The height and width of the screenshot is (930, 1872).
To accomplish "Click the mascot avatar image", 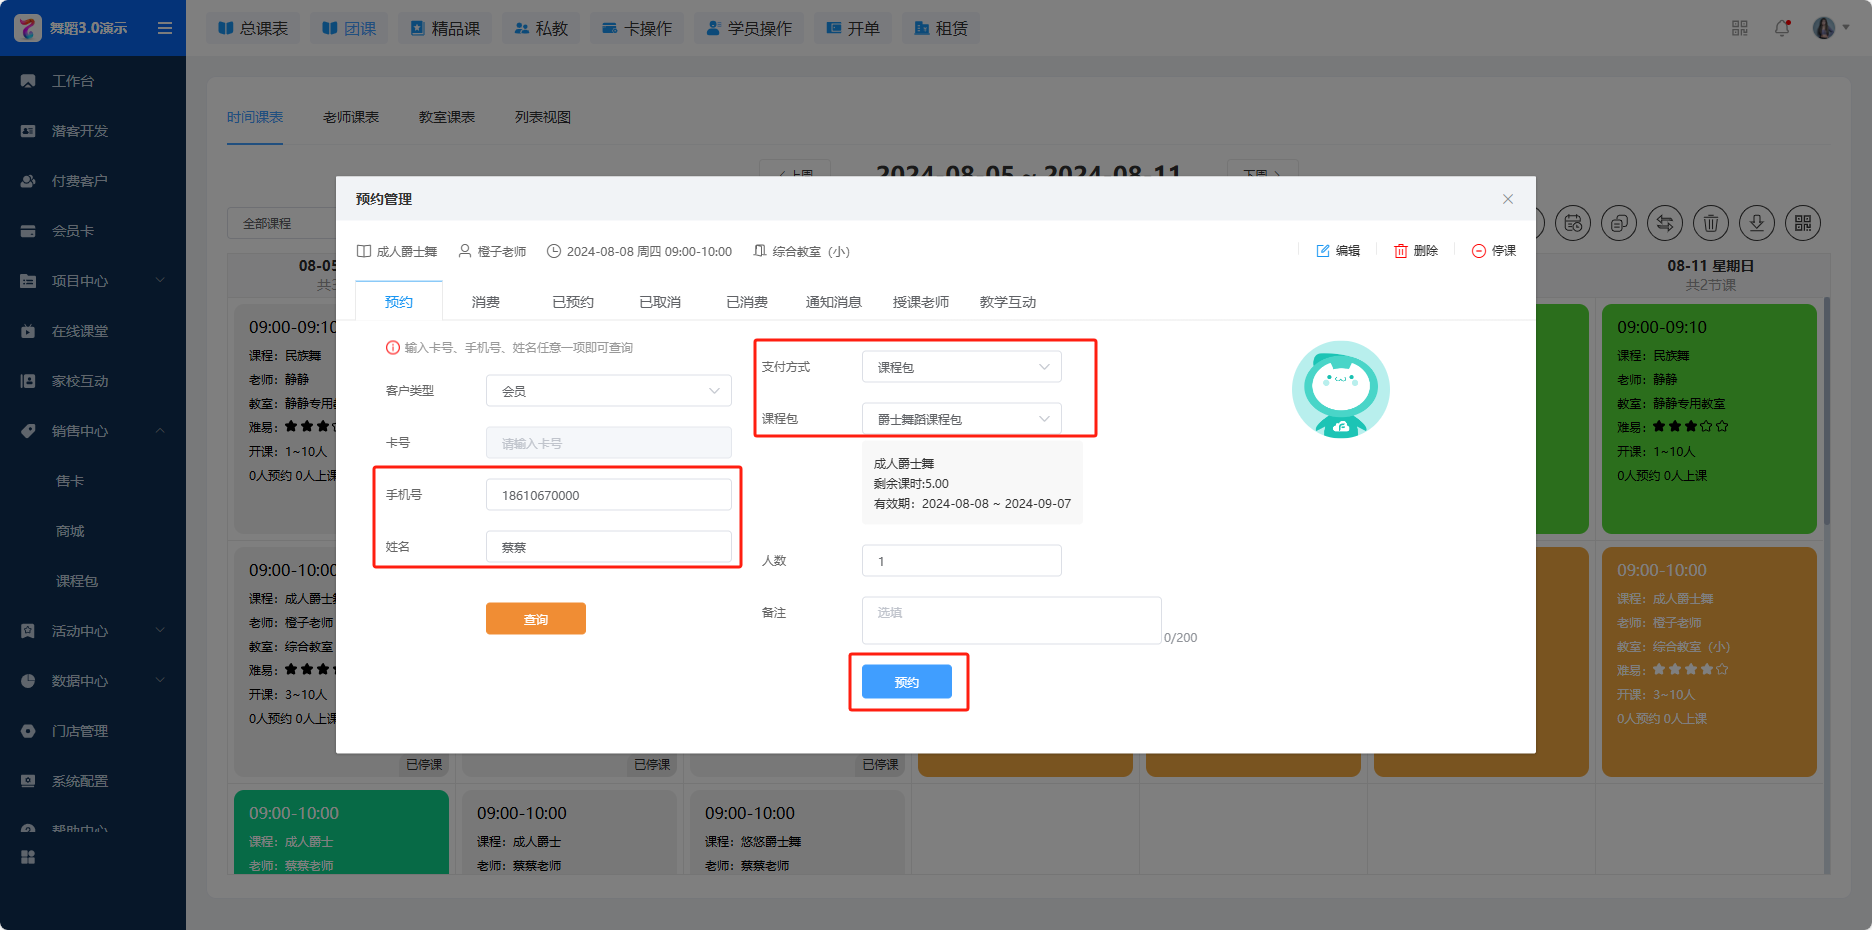I will tap(1340, 390).
